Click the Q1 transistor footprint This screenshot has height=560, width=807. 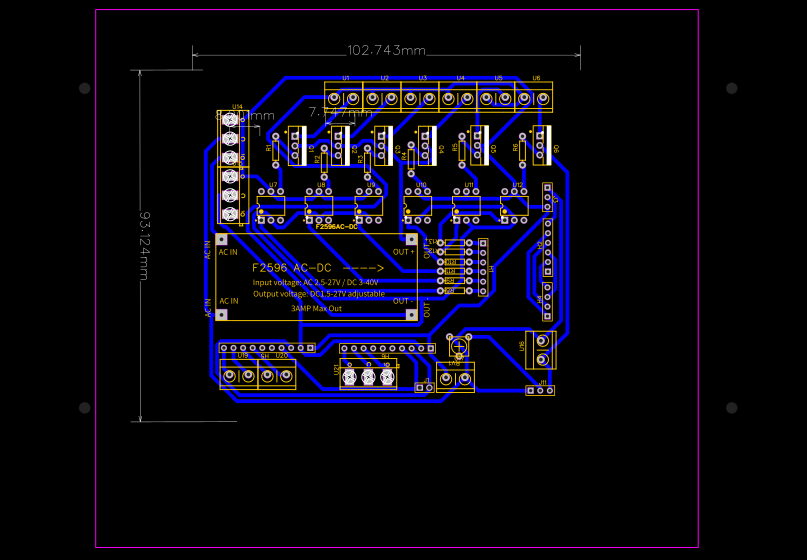click(x=297, y=146)
